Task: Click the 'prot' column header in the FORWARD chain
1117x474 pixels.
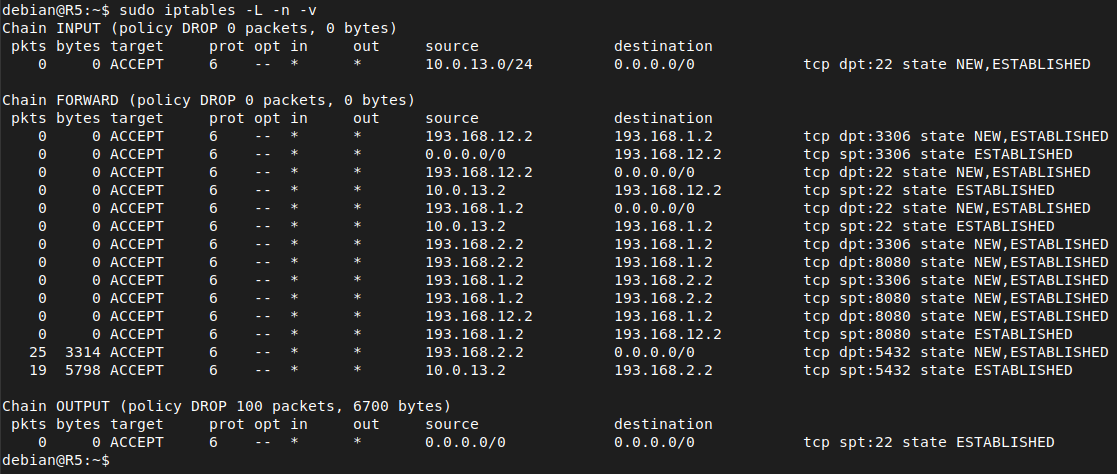Action: [227, 118]
